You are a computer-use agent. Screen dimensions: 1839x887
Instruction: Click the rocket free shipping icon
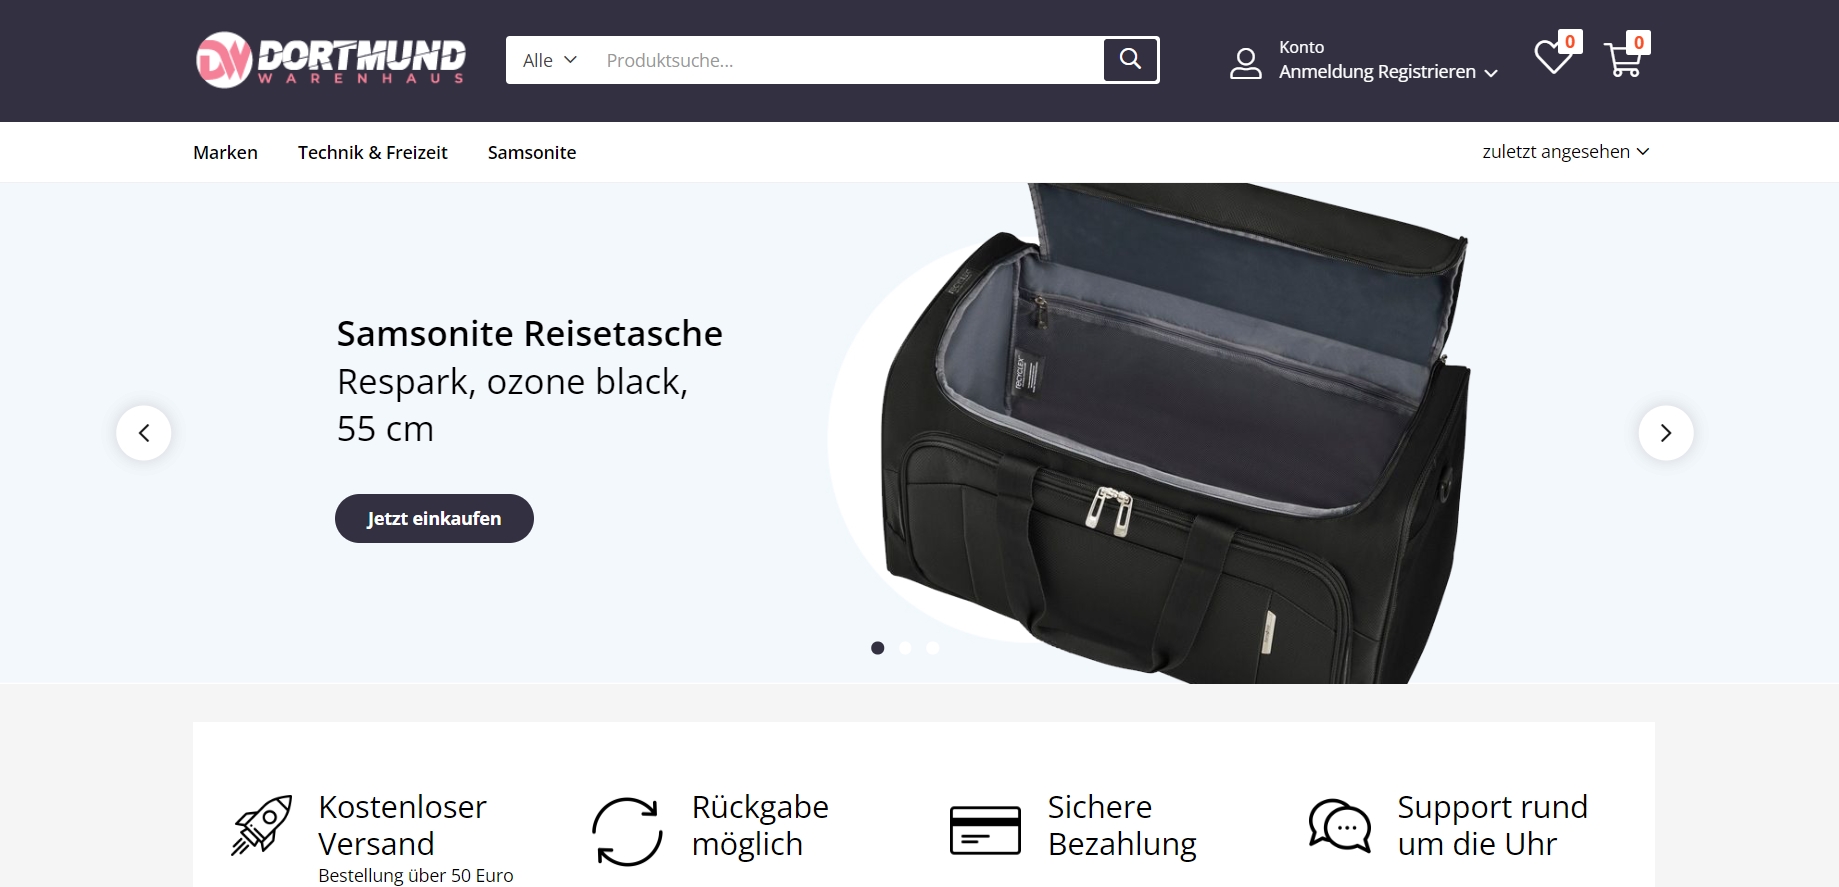[262, 825]
